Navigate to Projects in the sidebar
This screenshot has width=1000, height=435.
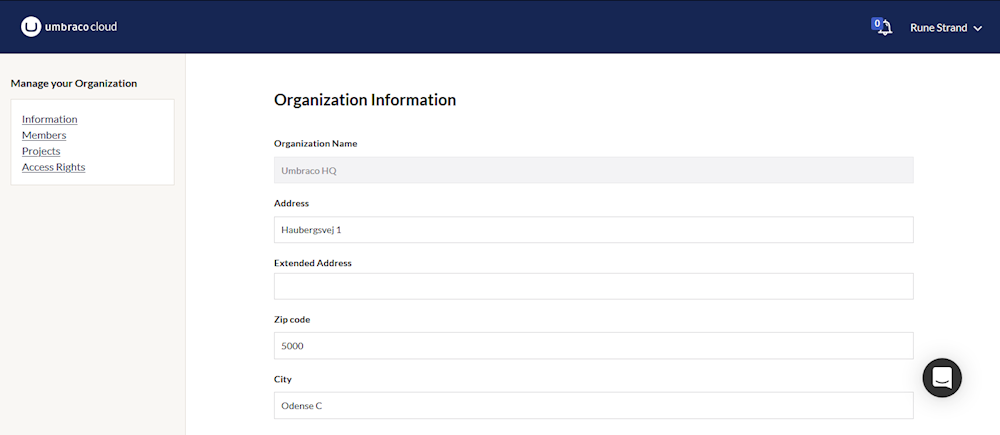[41, 151]
